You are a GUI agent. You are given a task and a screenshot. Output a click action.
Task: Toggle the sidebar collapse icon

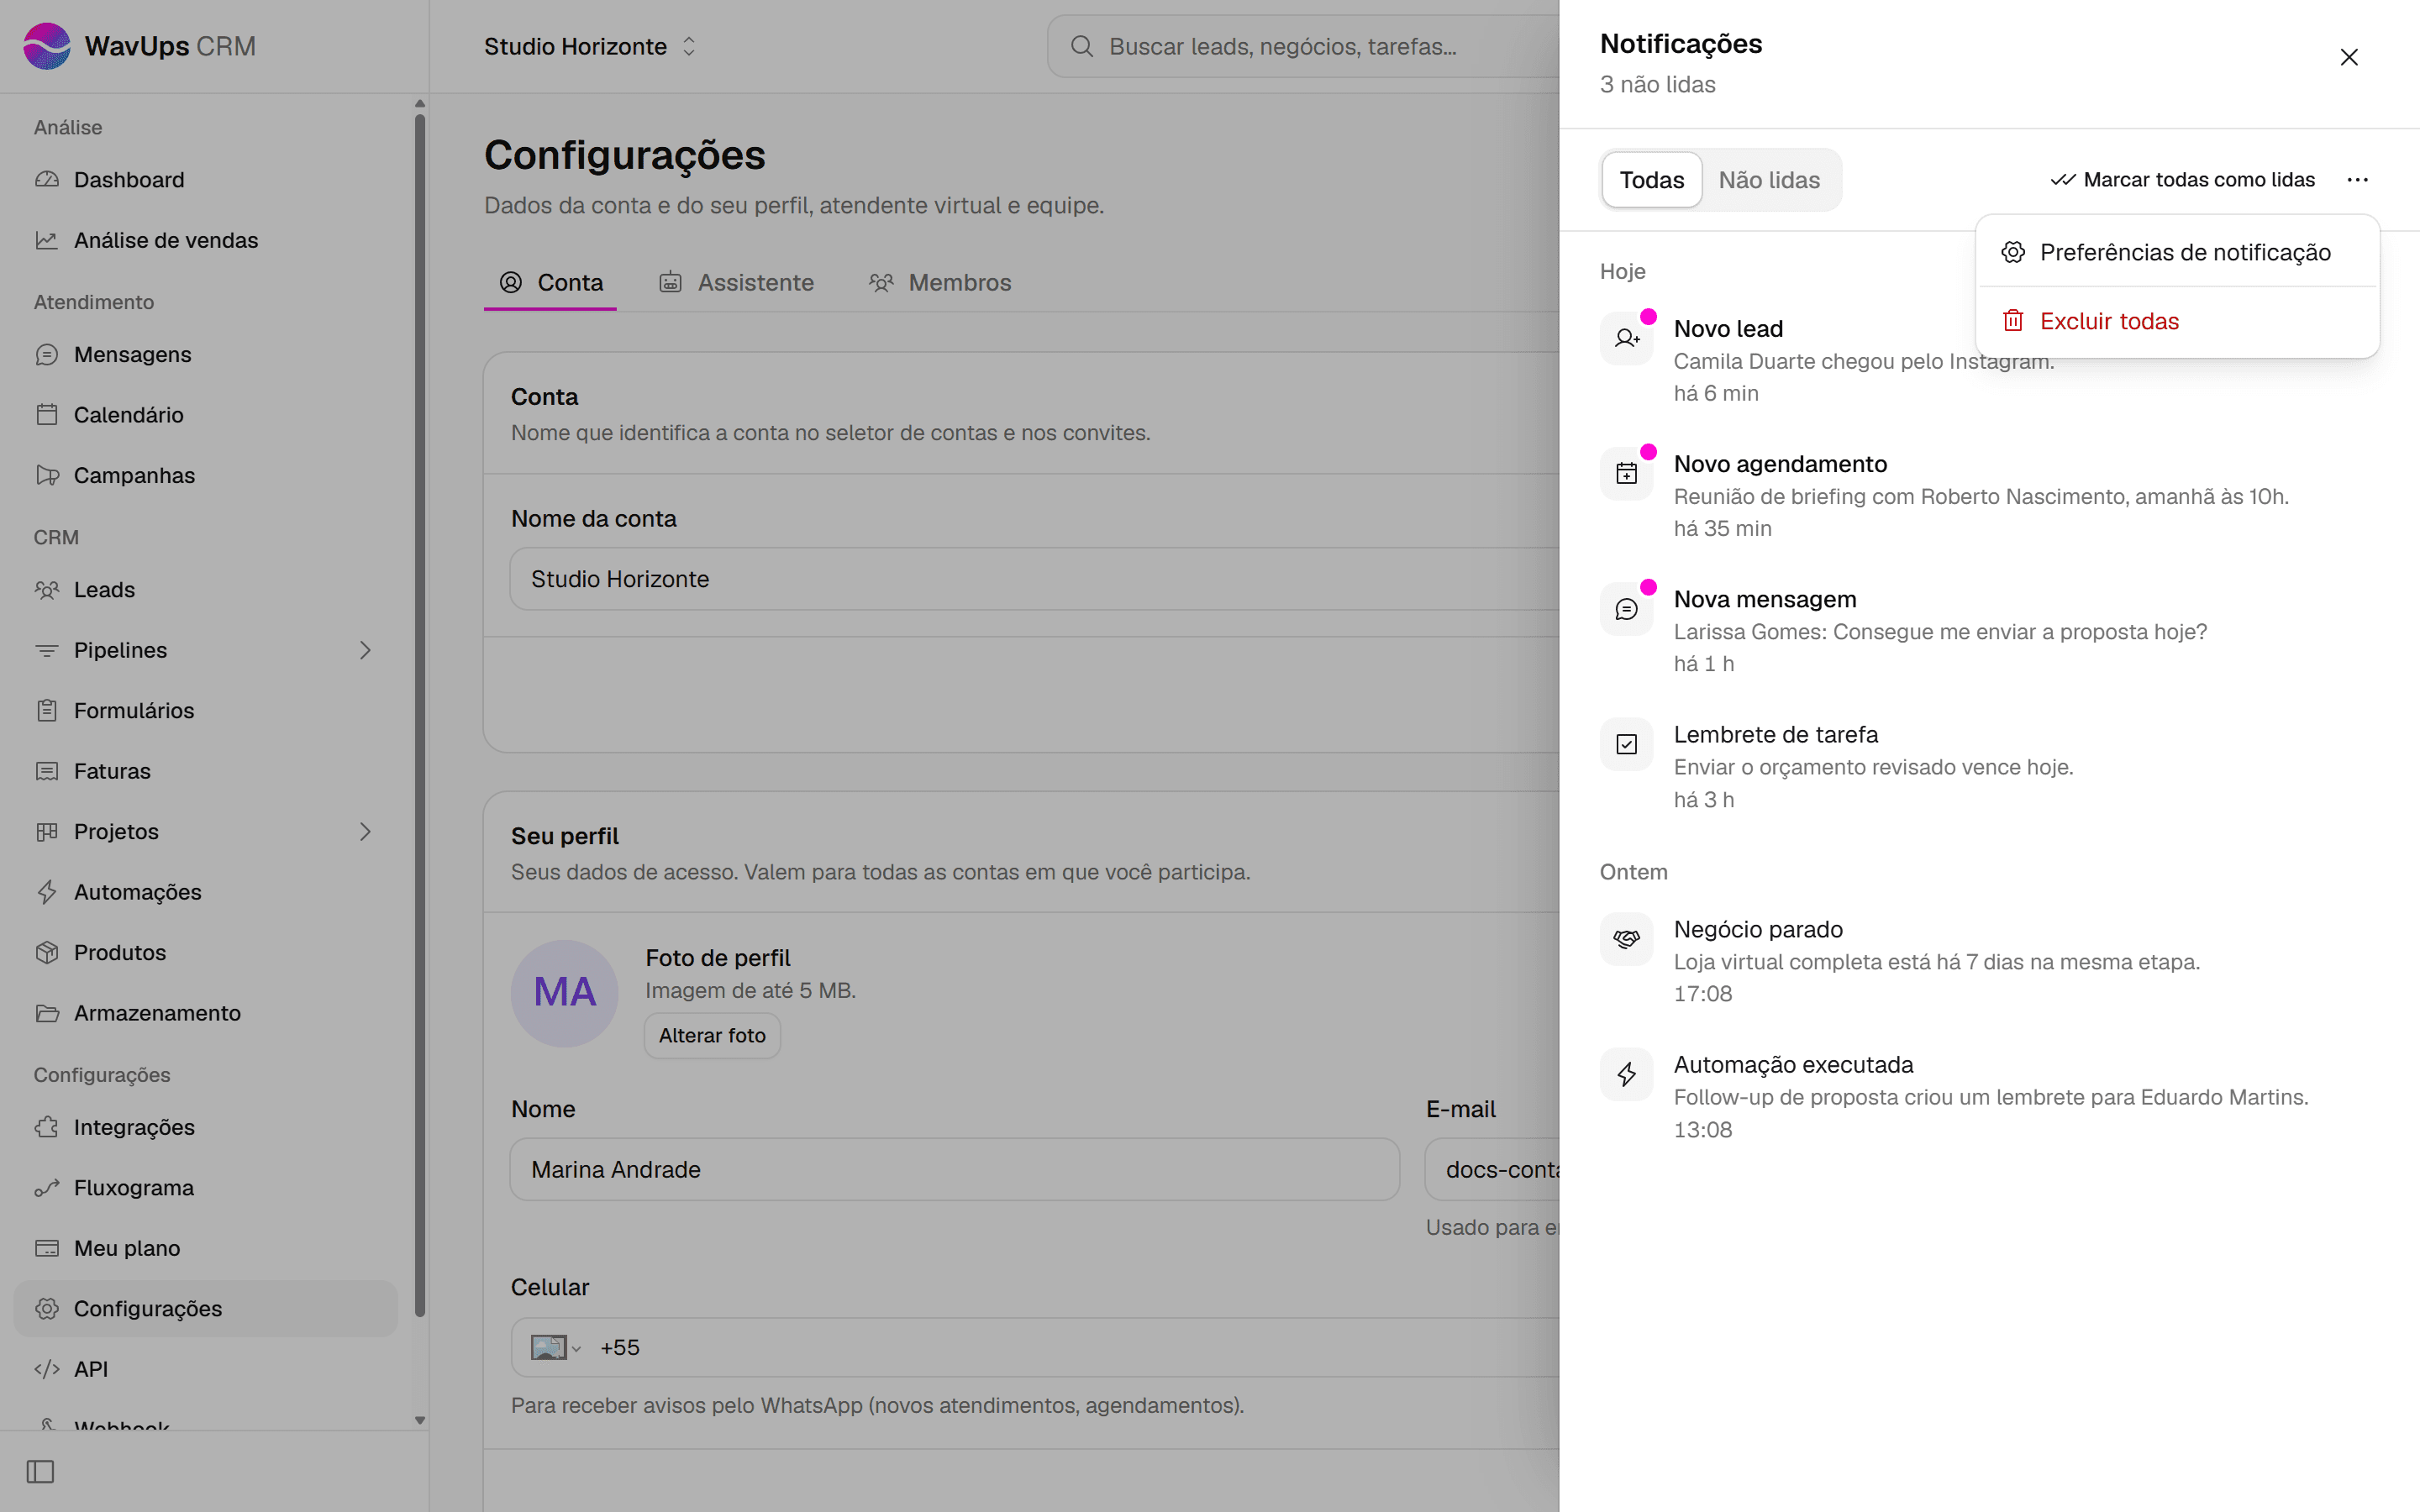pos(40,1472)
